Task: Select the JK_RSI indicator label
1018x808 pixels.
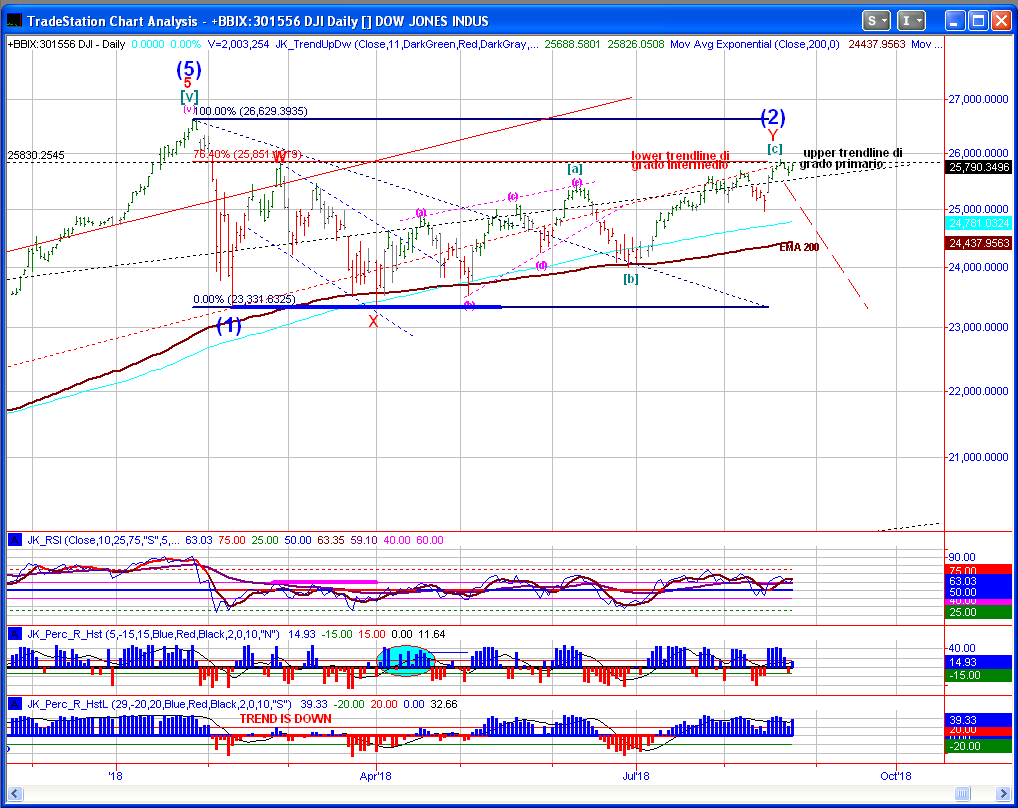Action: (104, 540)
